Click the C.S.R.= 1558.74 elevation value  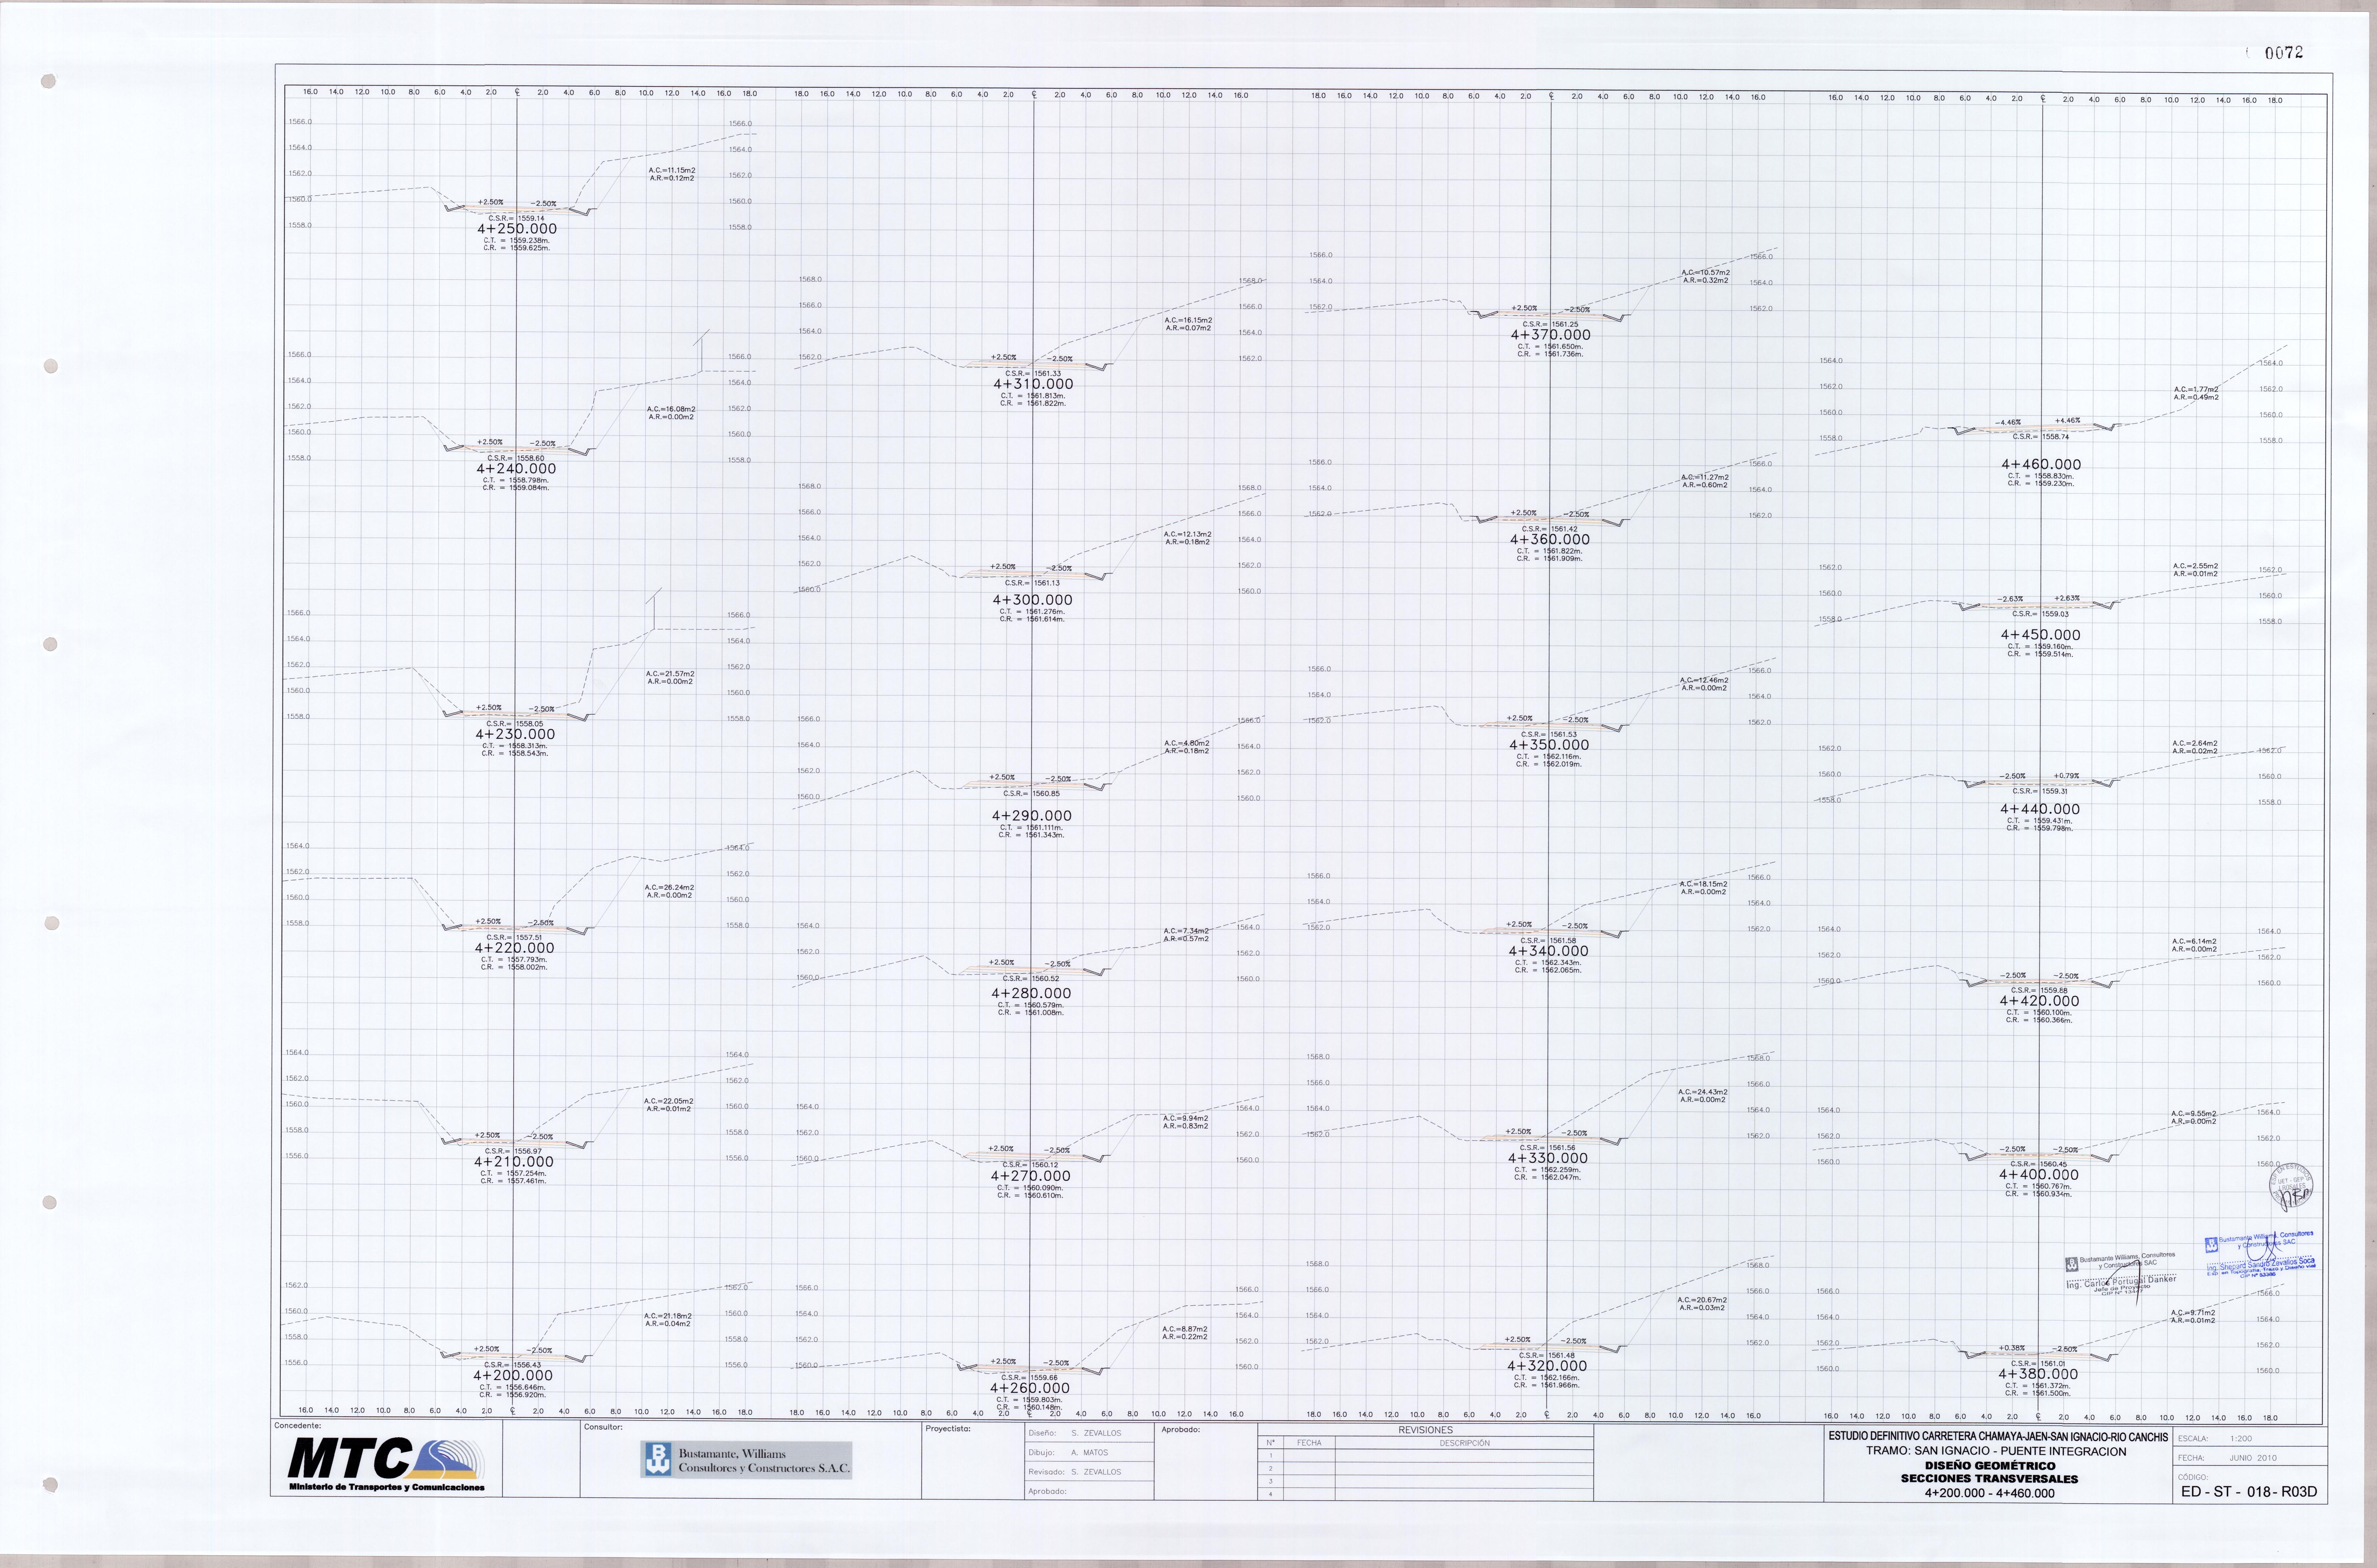(2041, 437)
